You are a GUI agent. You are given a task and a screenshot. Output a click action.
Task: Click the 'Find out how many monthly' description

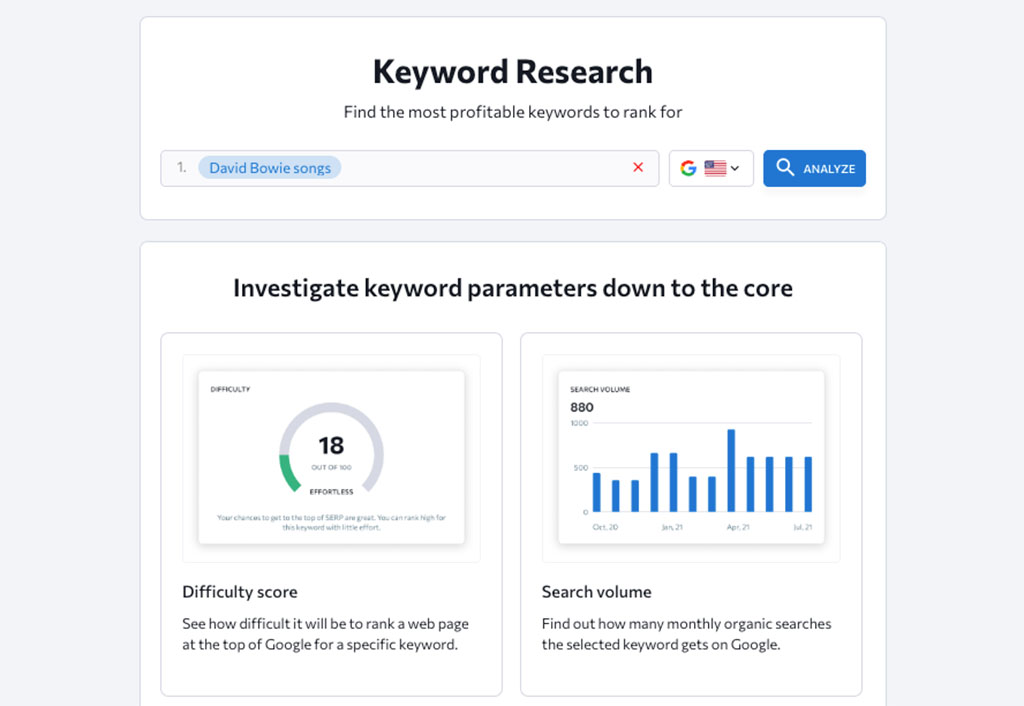pos(686,634)
